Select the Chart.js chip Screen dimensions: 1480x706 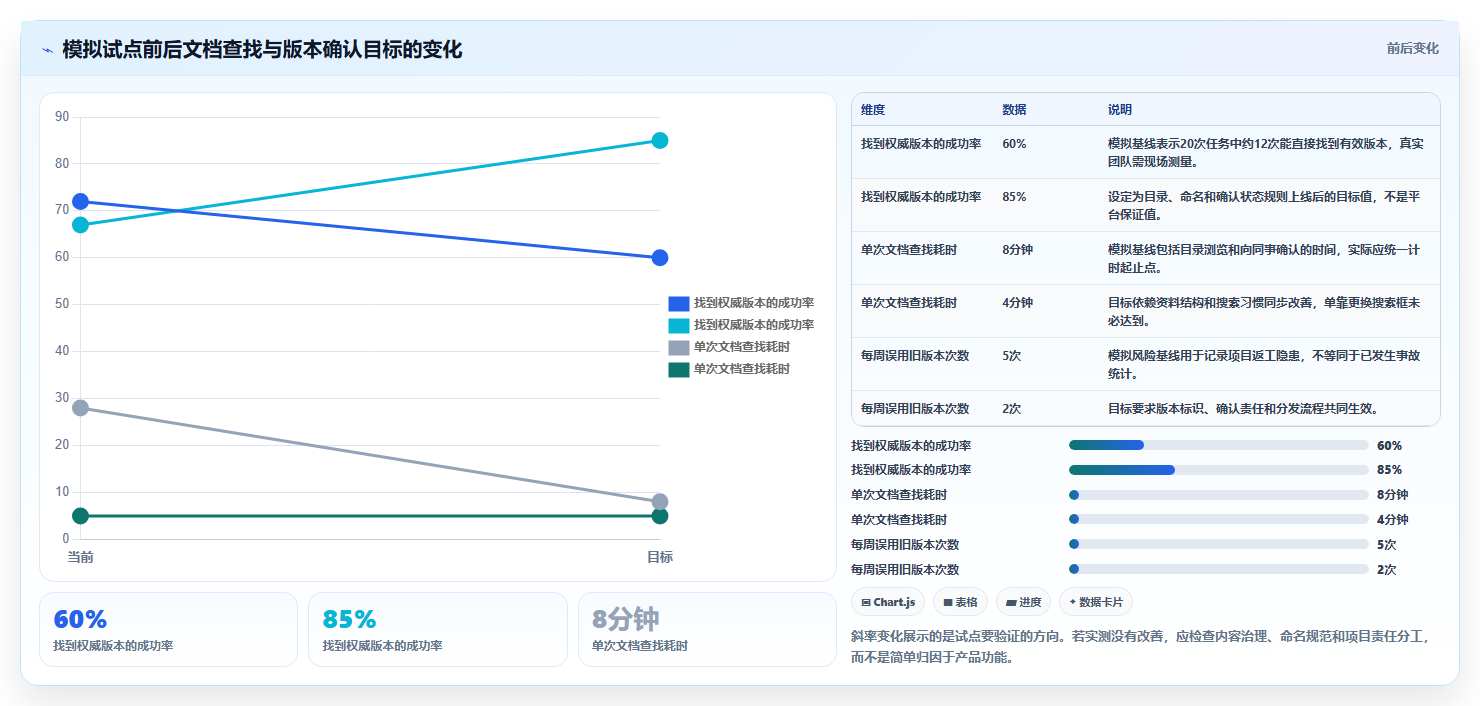[x=888, y=602]
